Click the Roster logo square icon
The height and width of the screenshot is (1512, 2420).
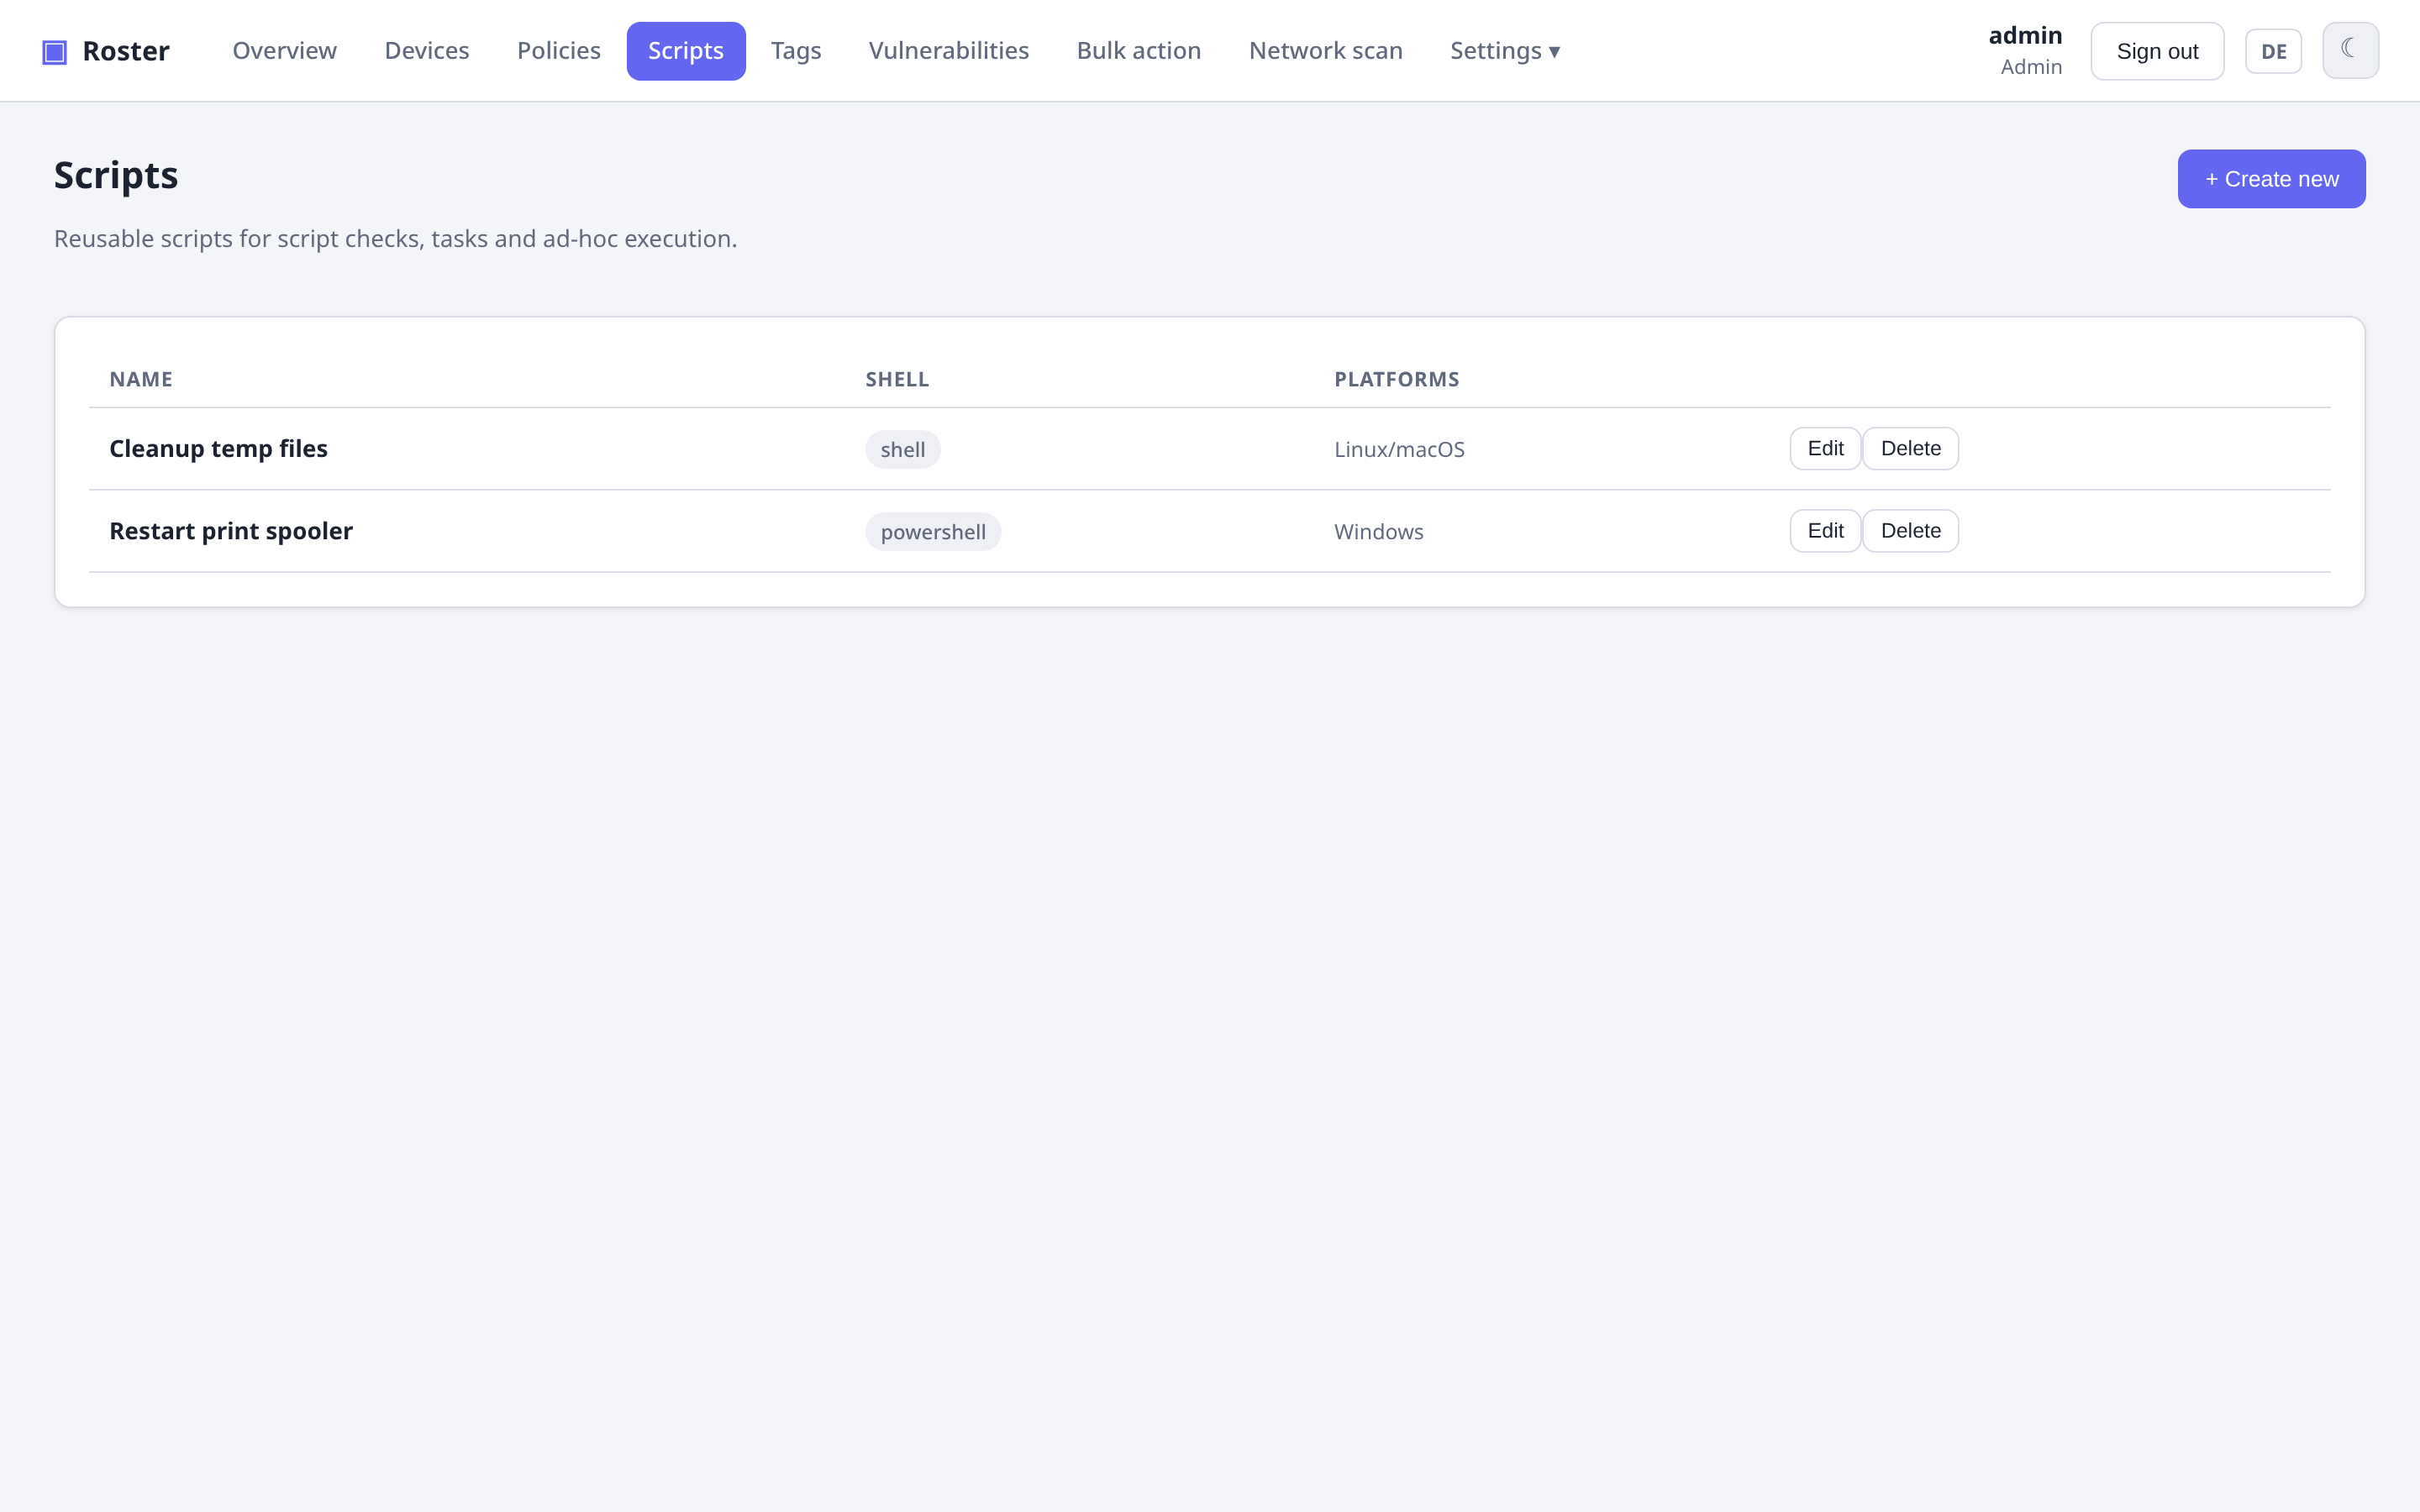point(54,51)
